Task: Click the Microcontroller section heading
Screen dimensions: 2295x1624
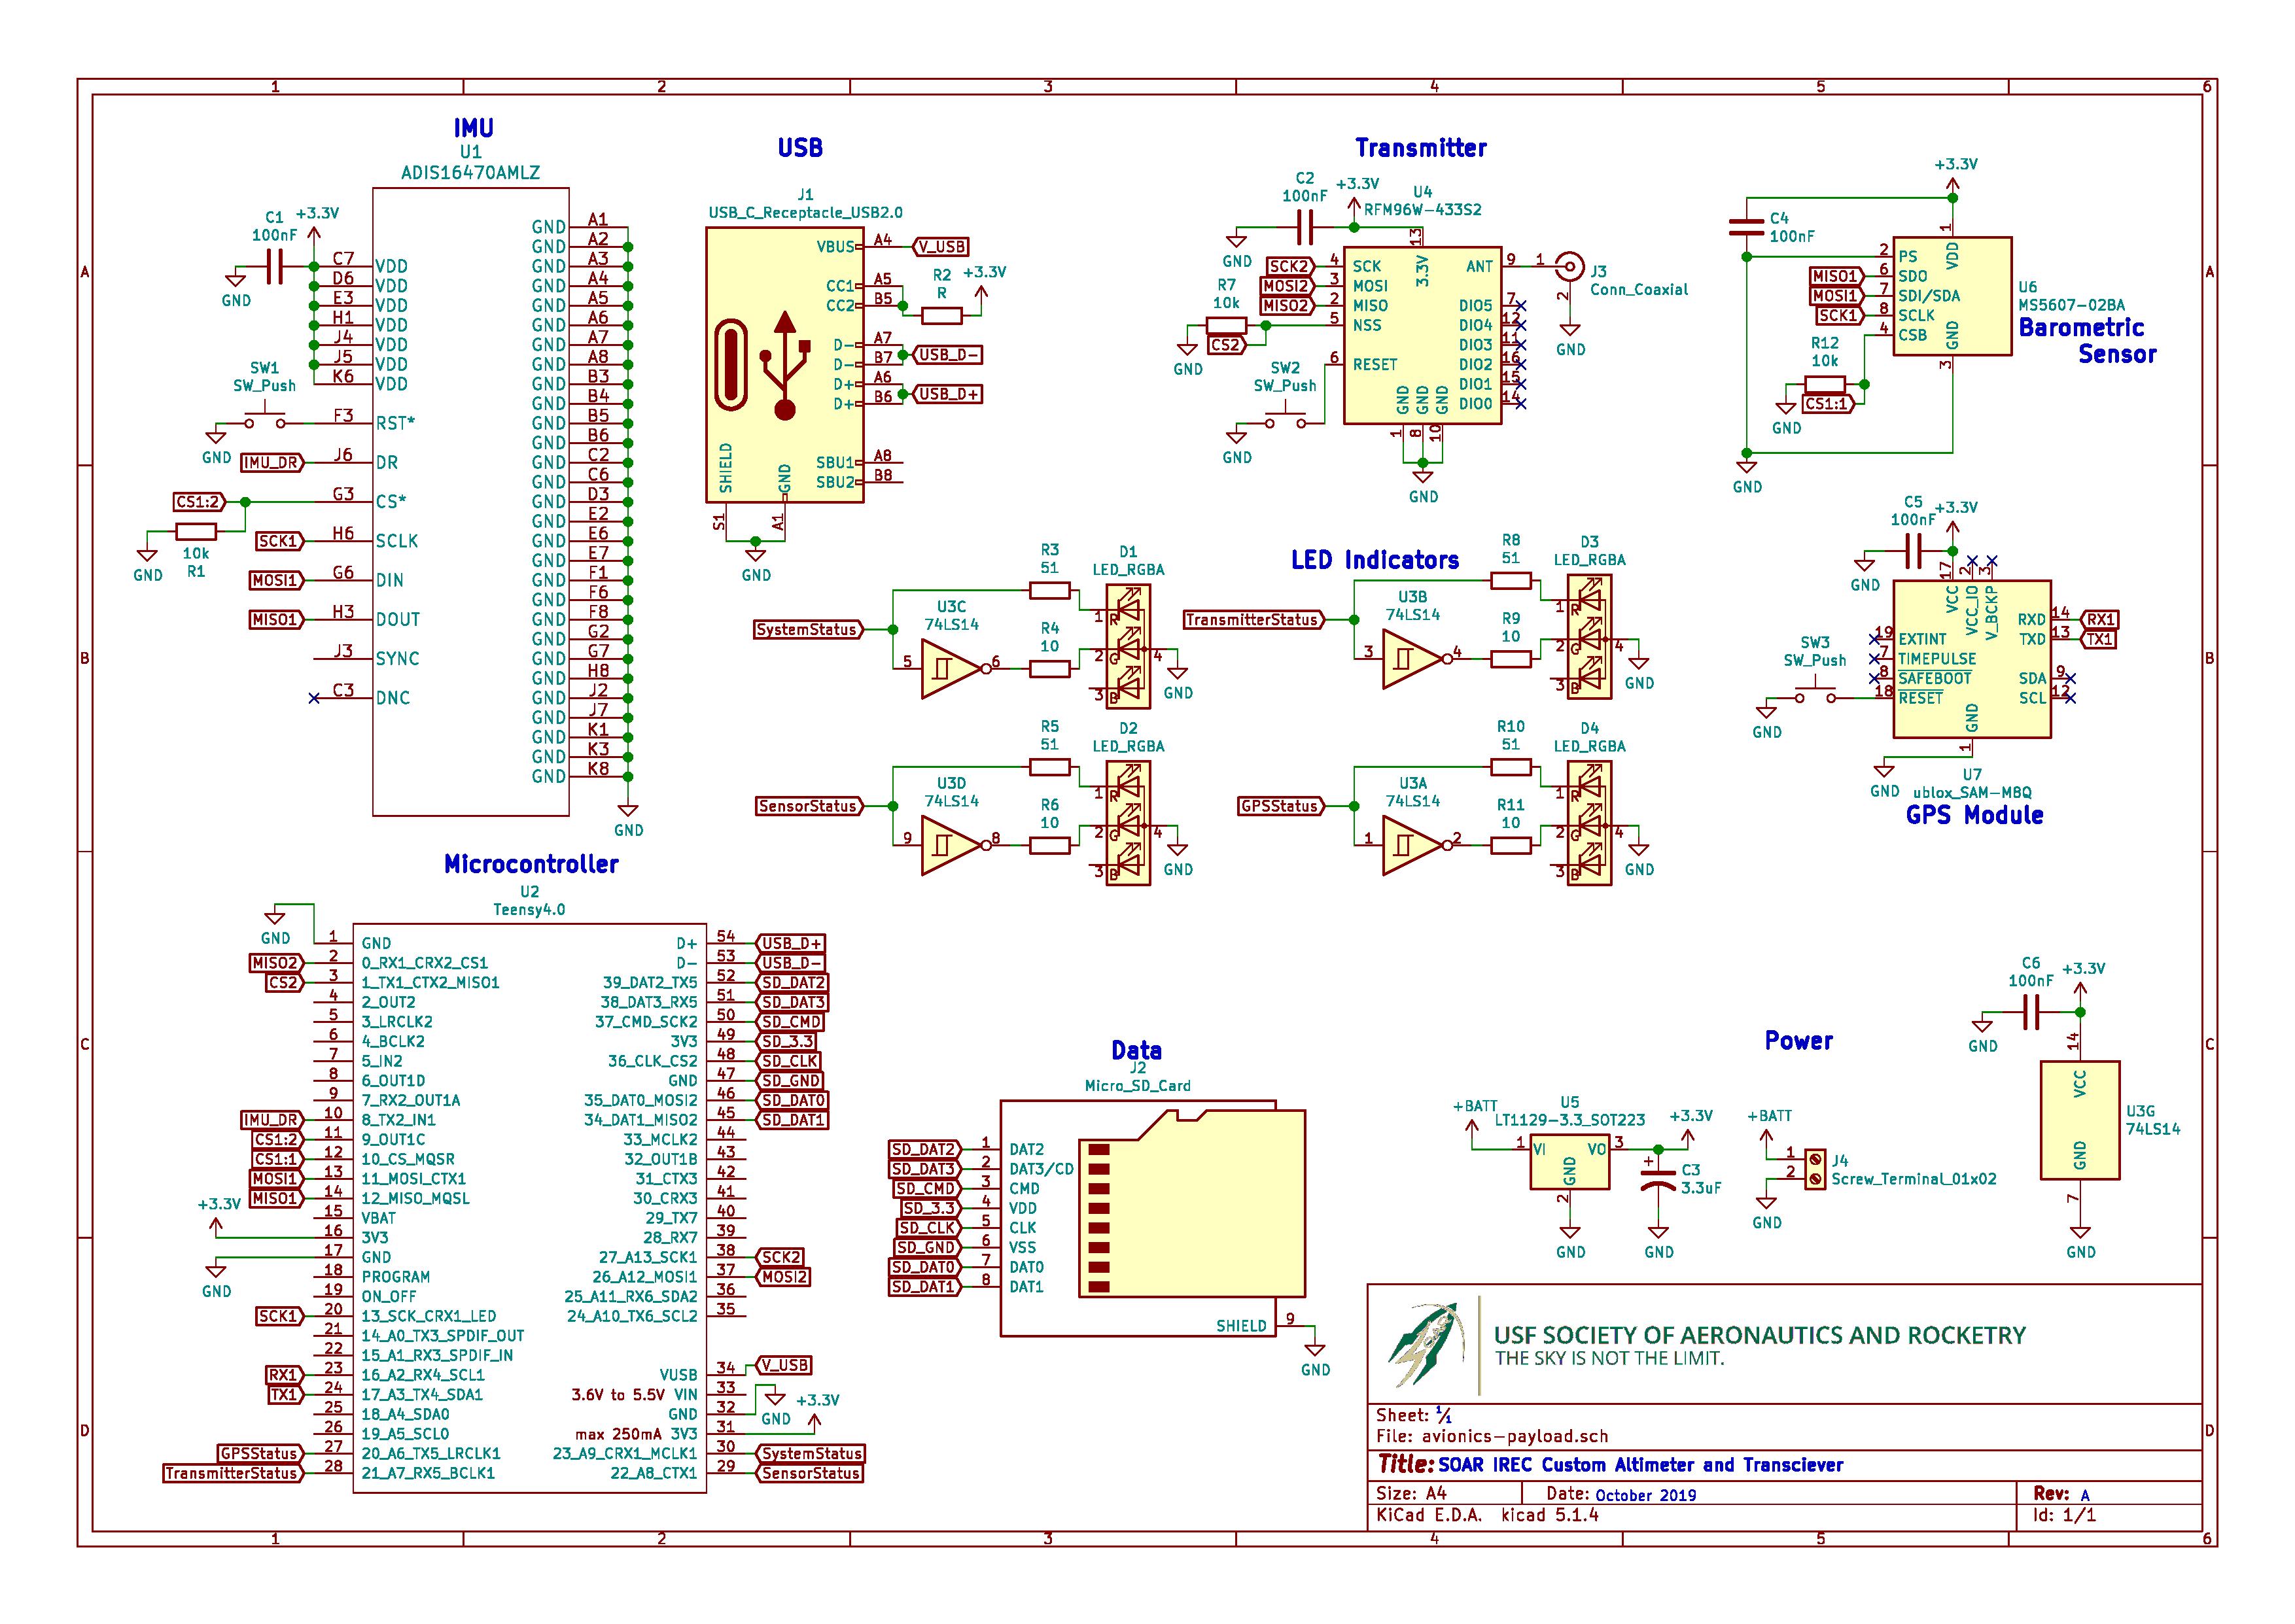Action: [531, 864]
